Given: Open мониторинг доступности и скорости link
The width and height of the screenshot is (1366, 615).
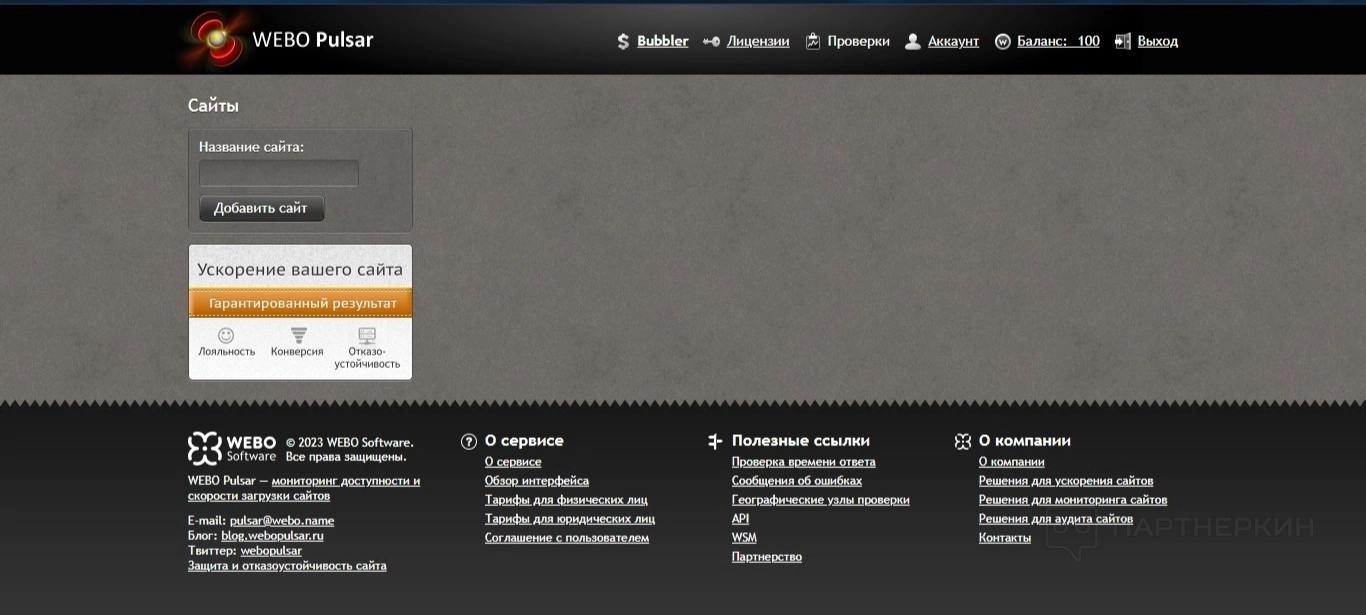Looking at the screenshot, I should (304, 488).
